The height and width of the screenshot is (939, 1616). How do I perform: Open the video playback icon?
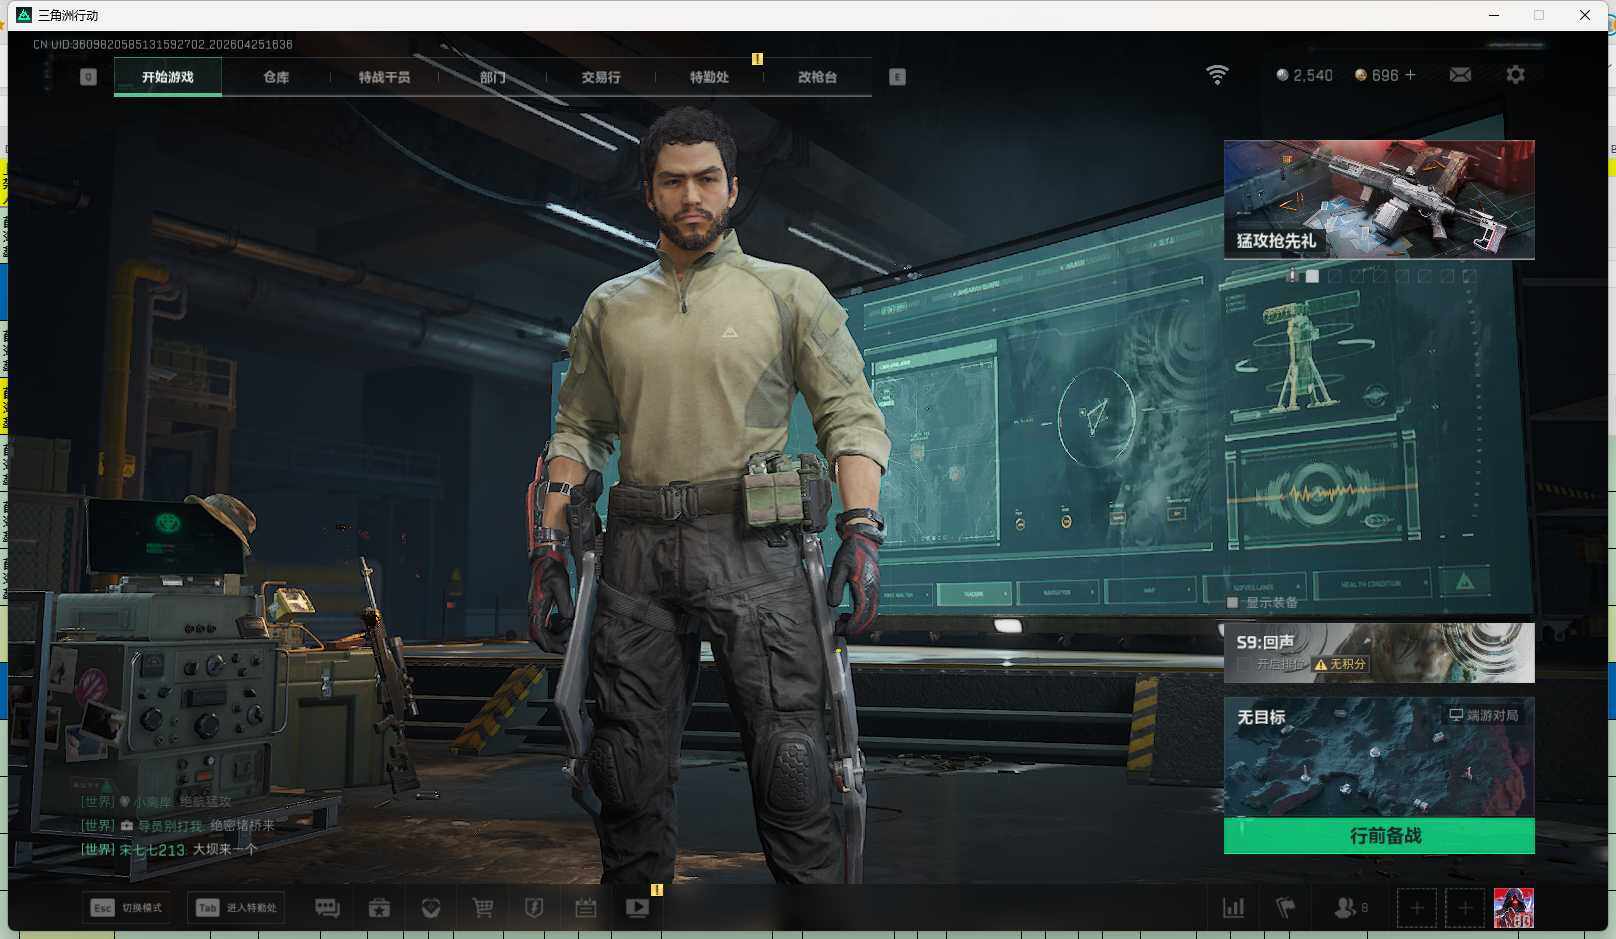coord(637,908)
